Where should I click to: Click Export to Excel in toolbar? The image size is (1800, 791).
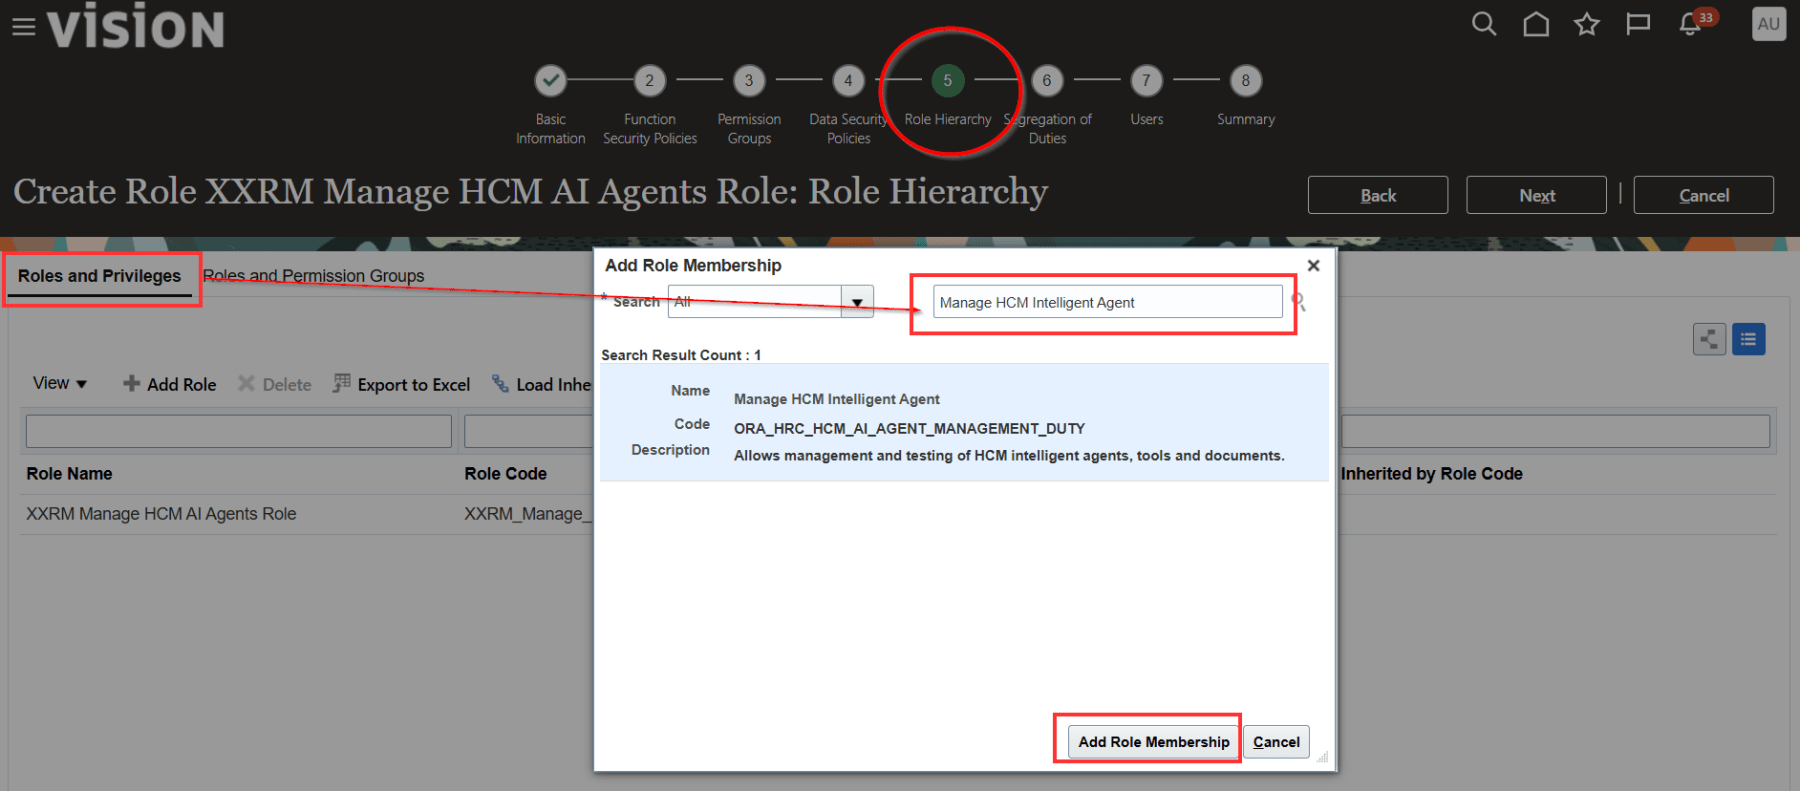[402, 384]
